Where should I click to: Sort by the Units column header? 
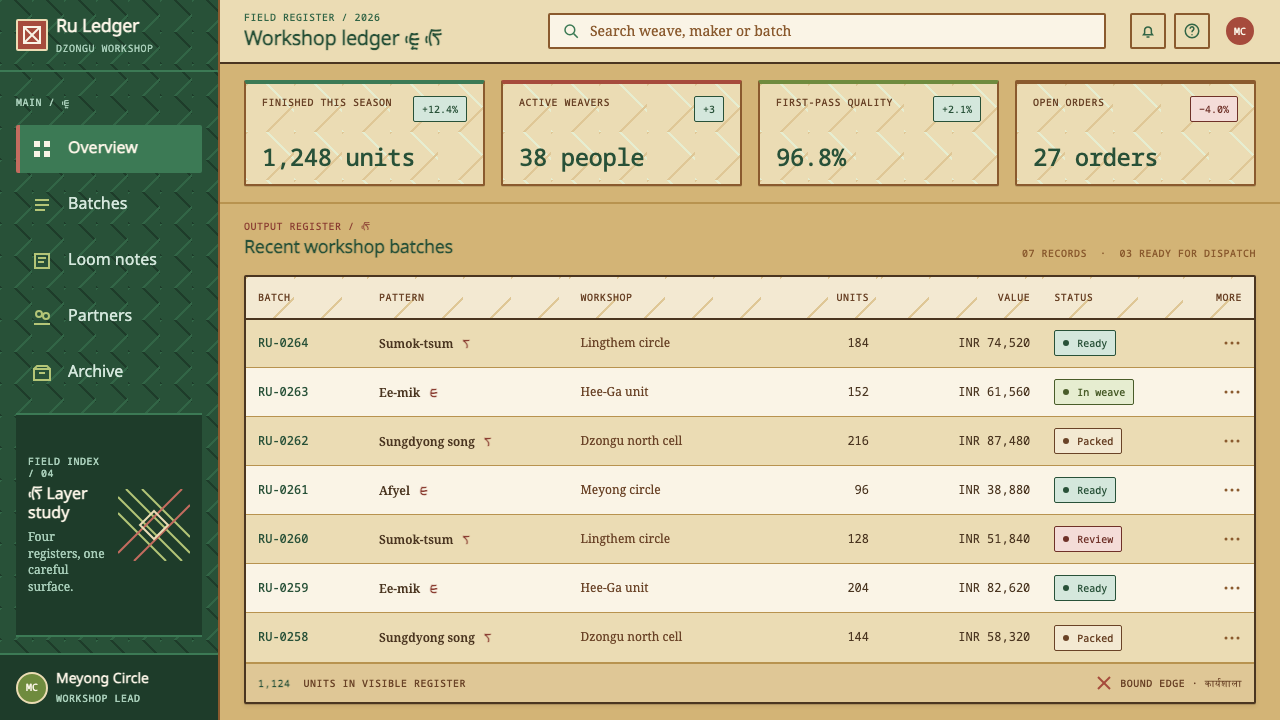[x=852, y=298]
